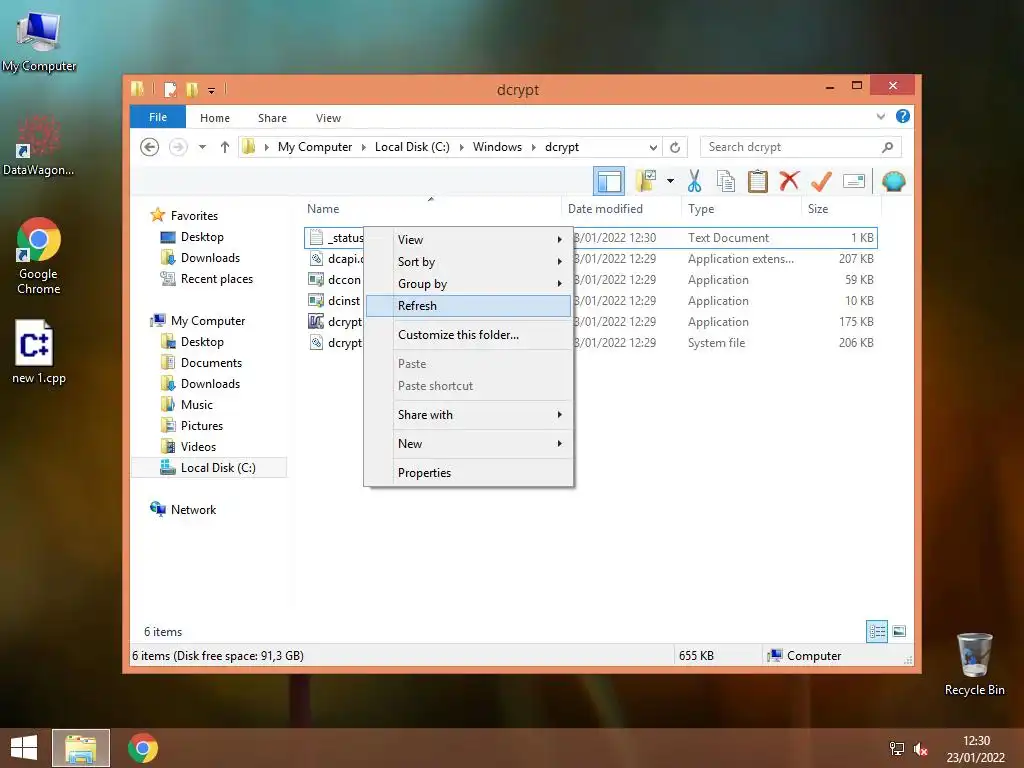
Task: Click Windows in the address breadcrumb
Action: click(x=497, y=147)
